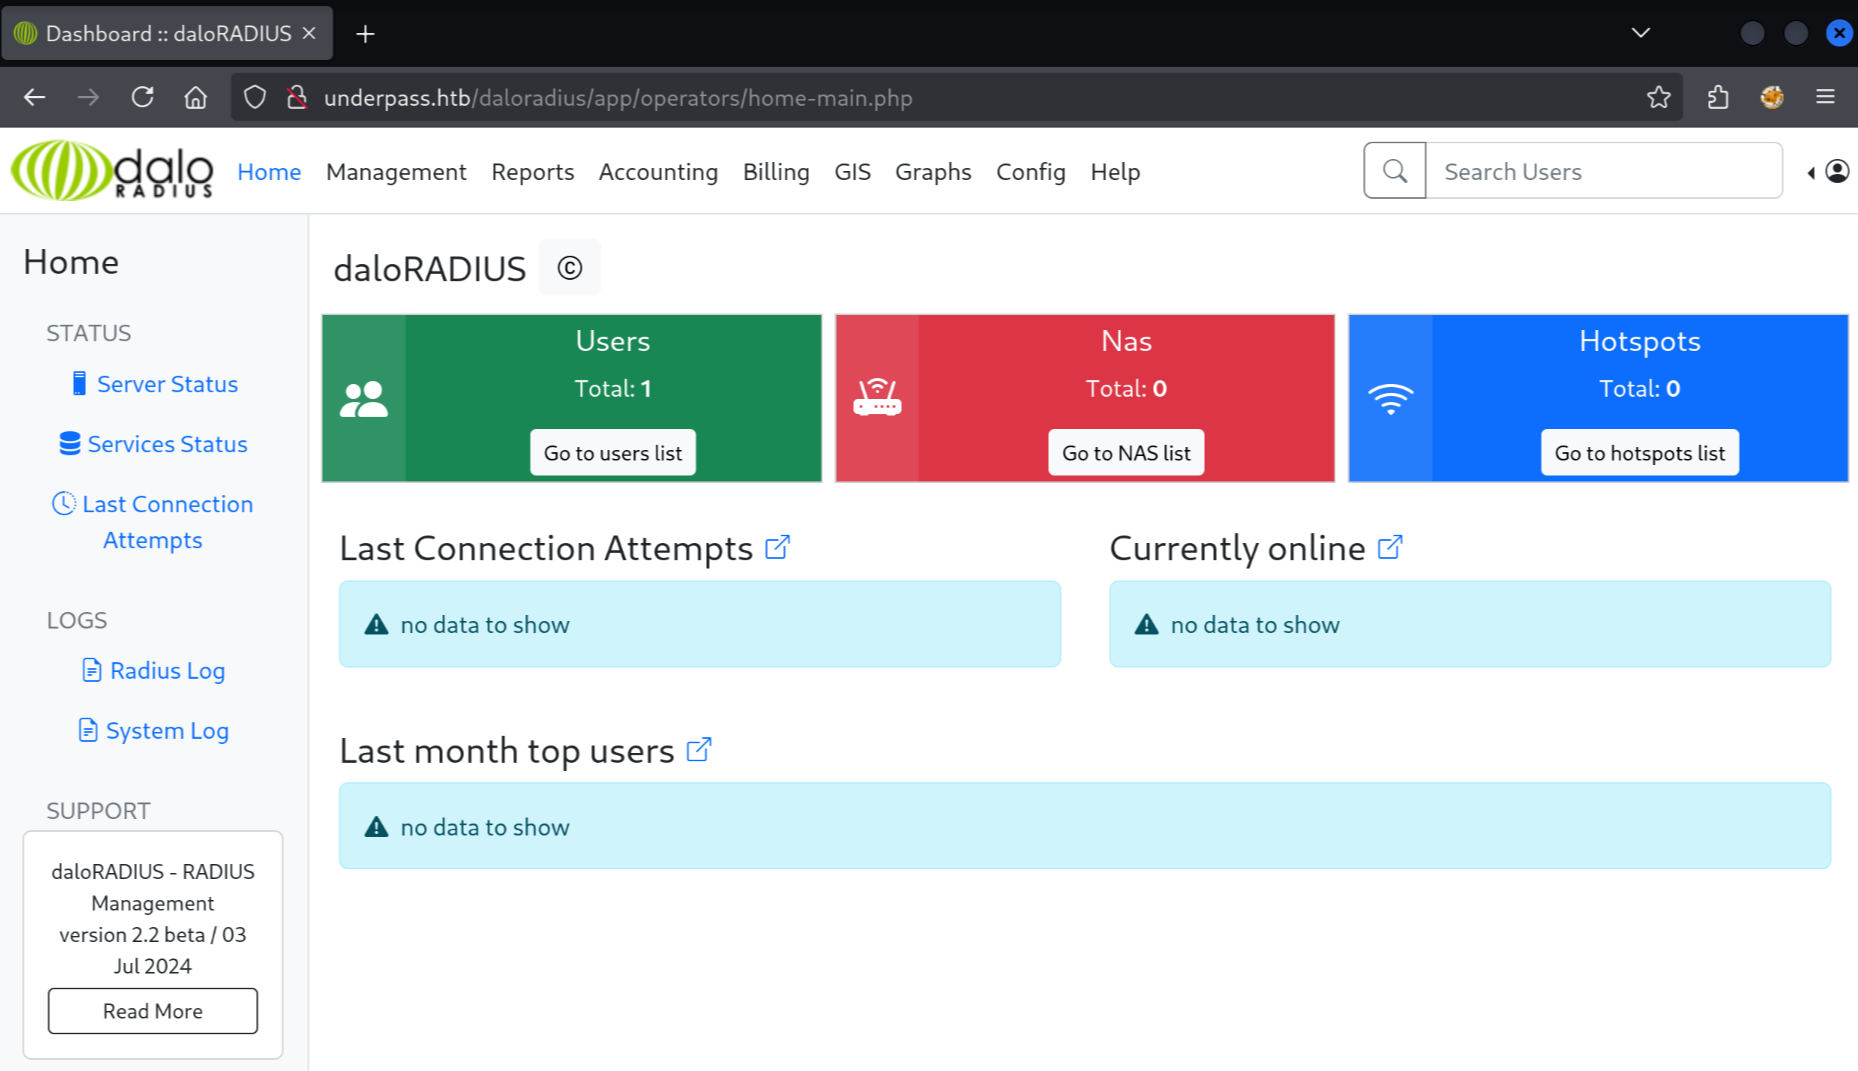Expand the caret beside user profile icon
1858x1071 pixels.
pos(1811,173)
